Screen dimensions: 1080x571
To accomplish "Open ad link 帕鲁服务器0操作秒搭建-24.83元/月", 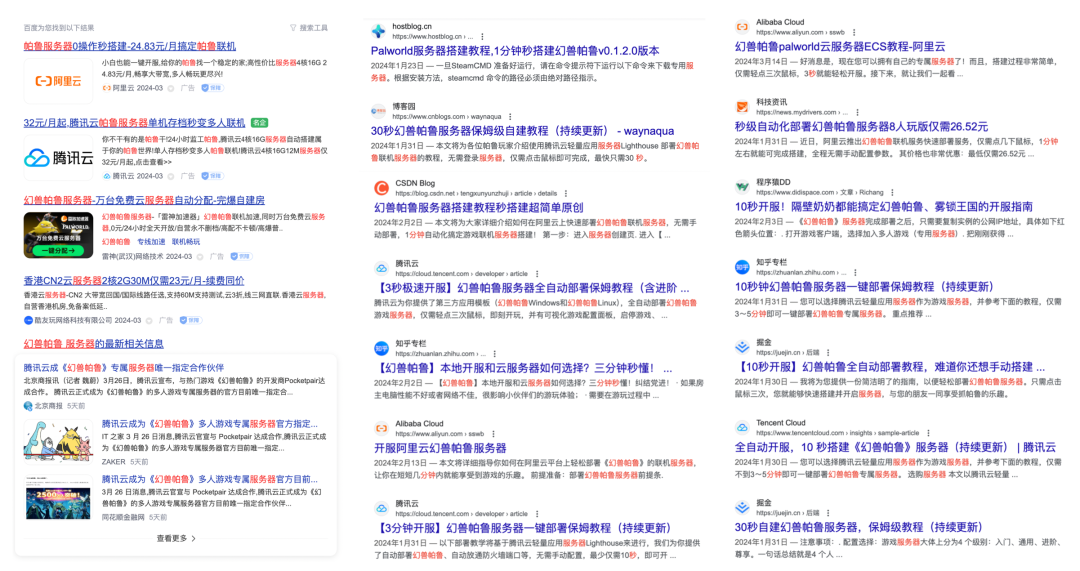I will tap(129, 46).
